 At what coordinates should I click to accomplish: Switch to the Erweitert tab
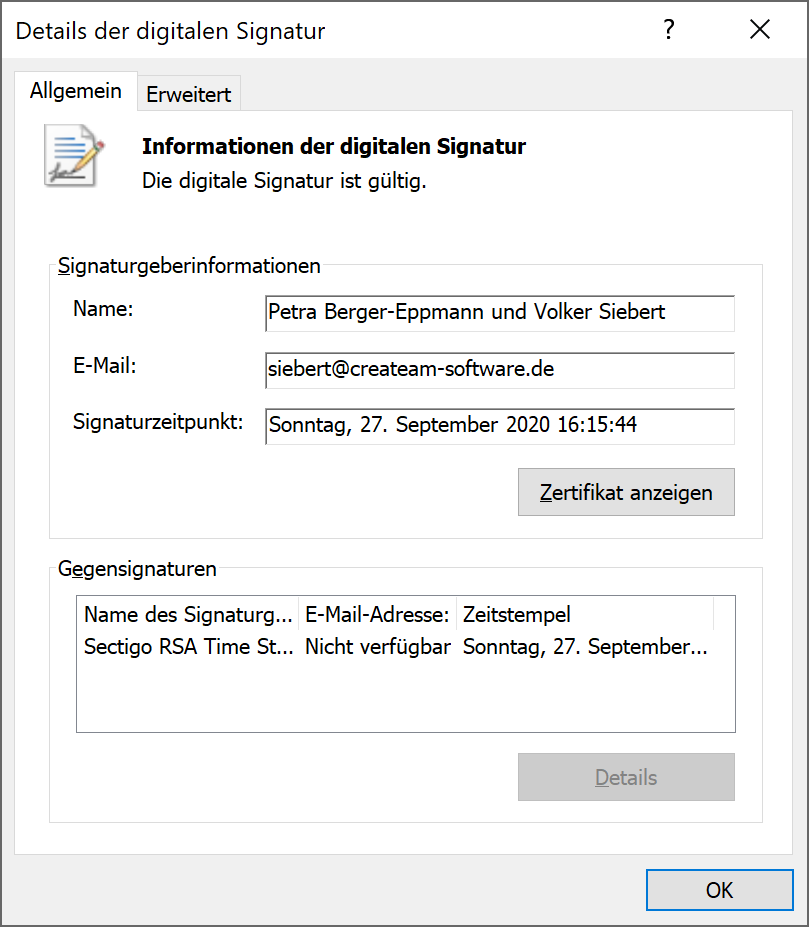(188, 95)
